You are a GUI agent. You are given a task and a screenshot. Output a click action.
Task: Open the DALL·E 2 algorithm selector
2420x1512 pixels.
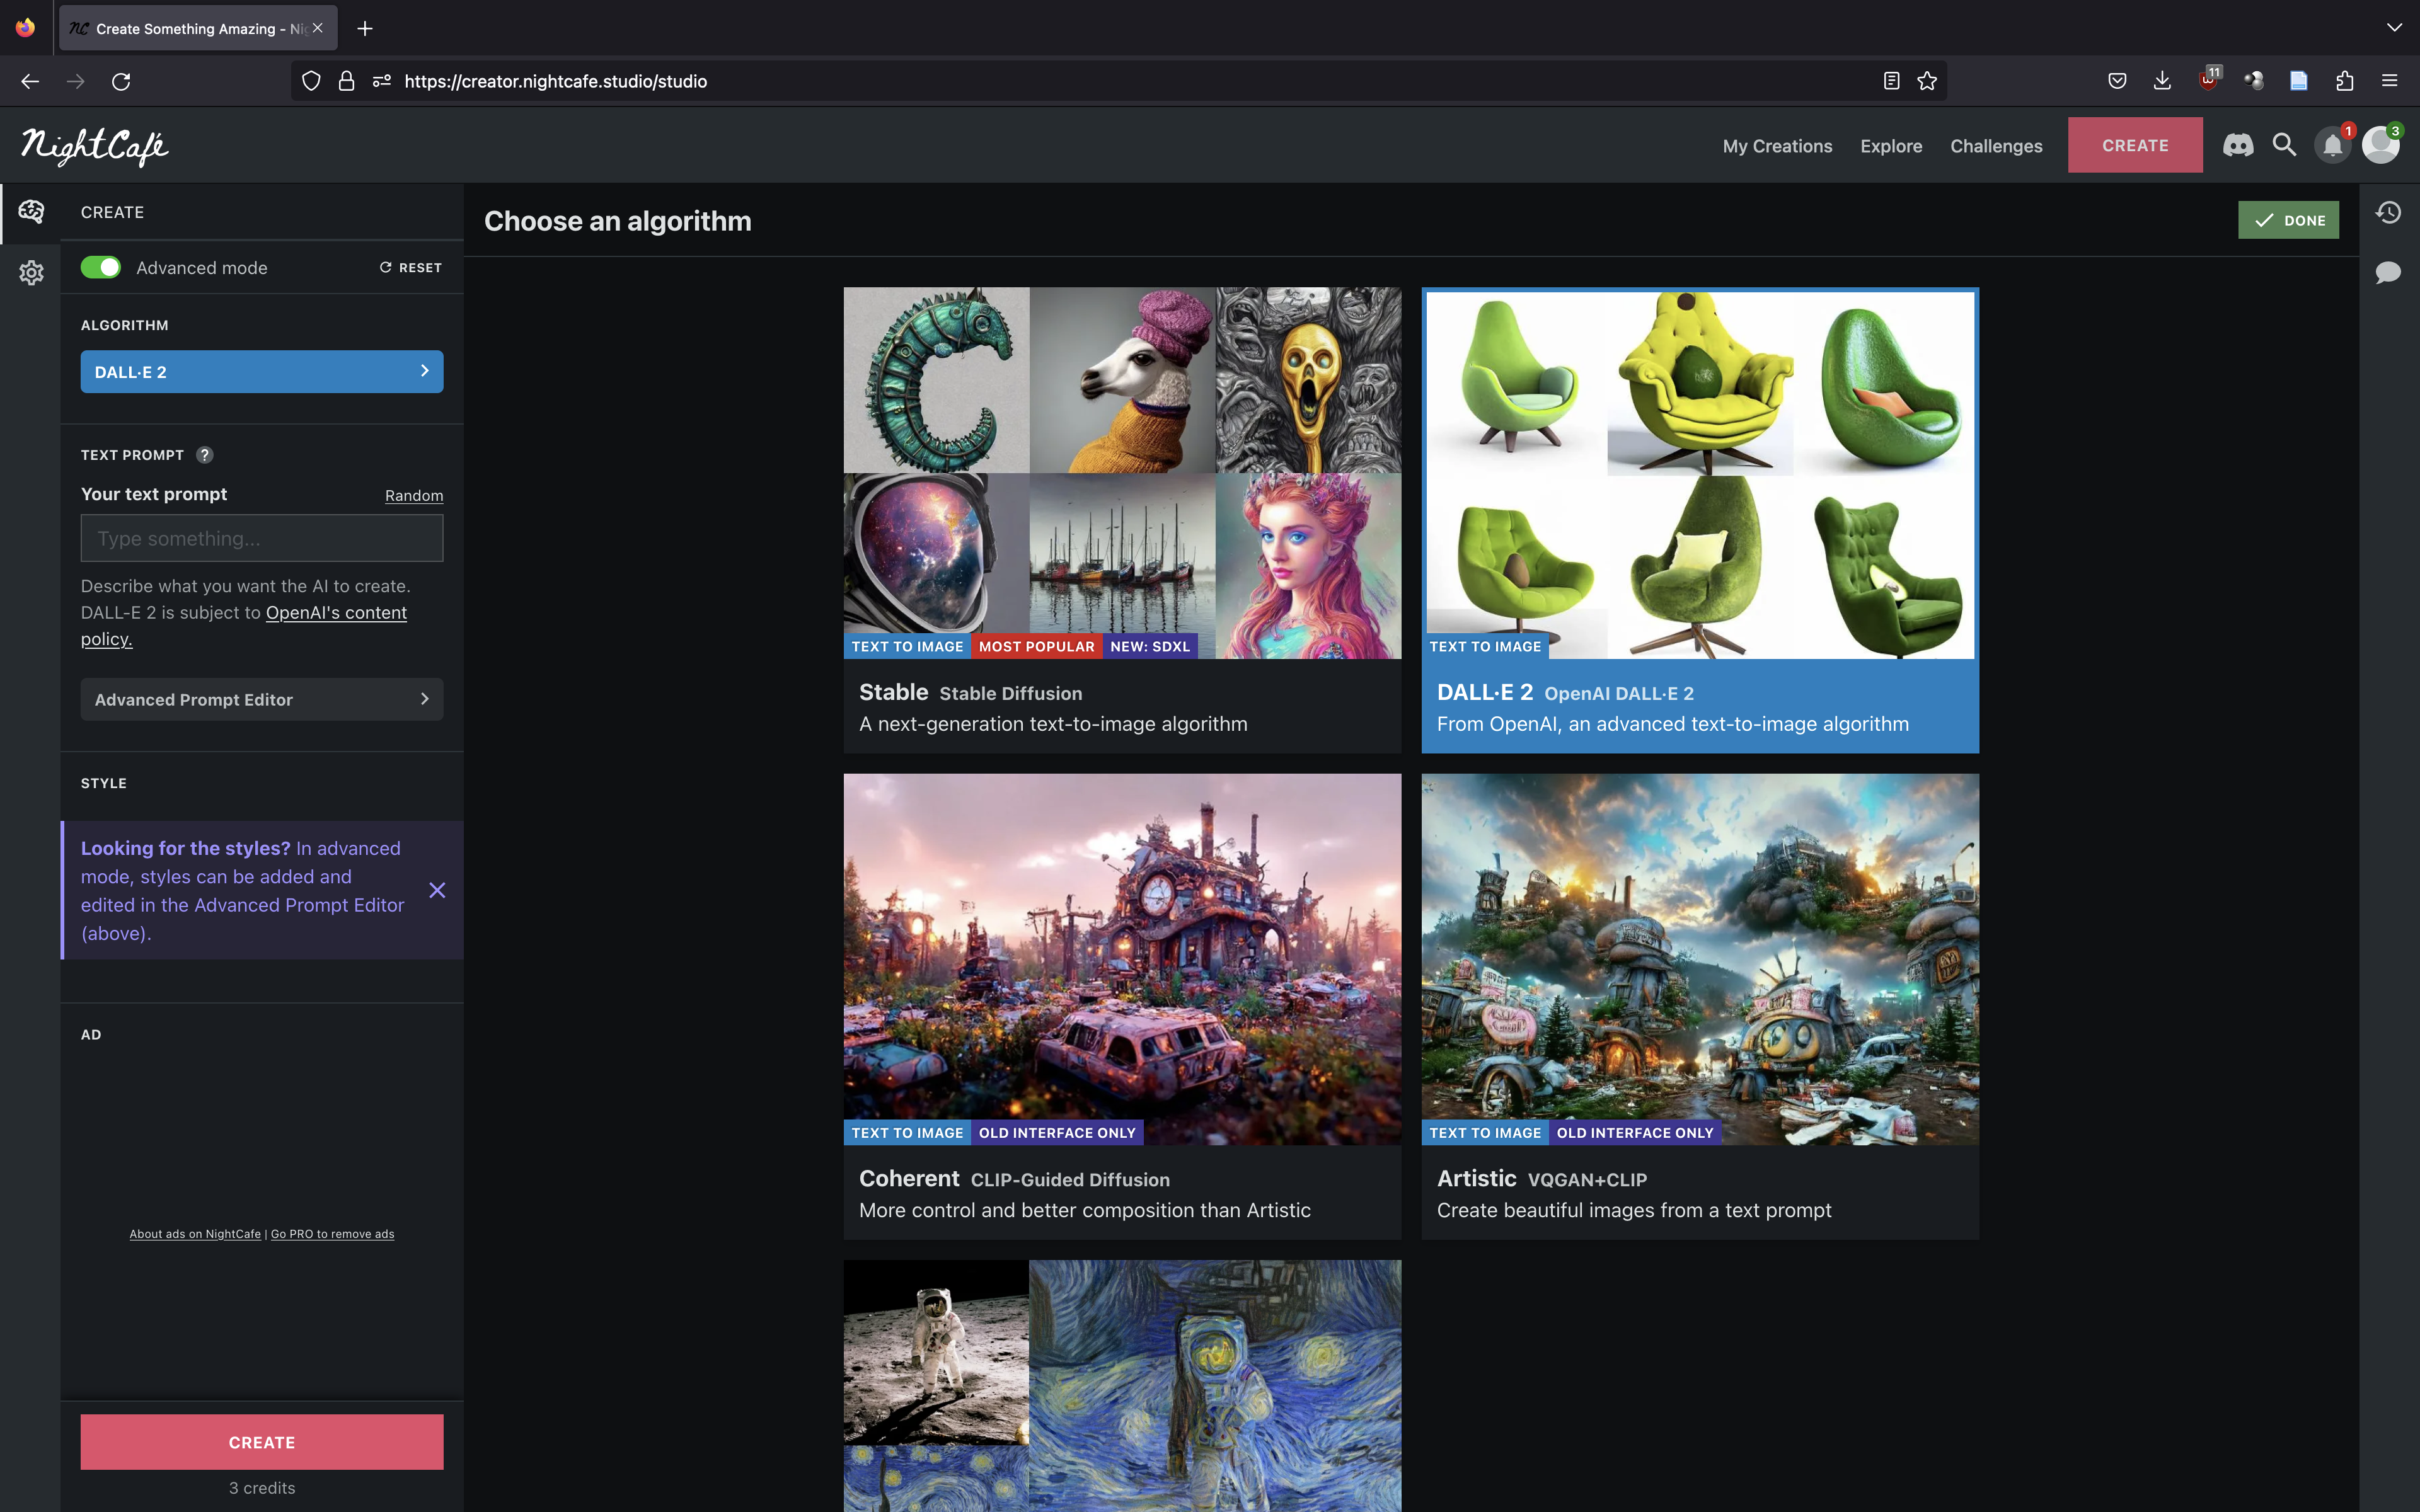click(262, 372)
